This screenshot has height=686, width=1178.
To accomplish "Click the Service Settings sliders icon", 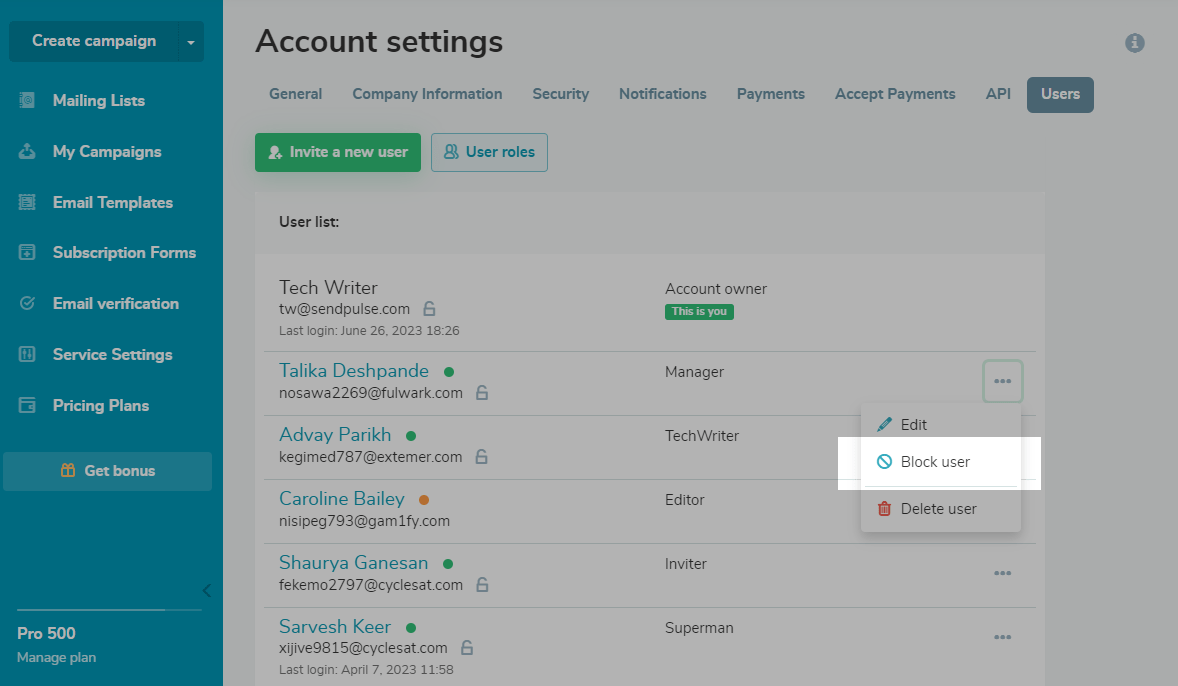I will coord(27,354).
